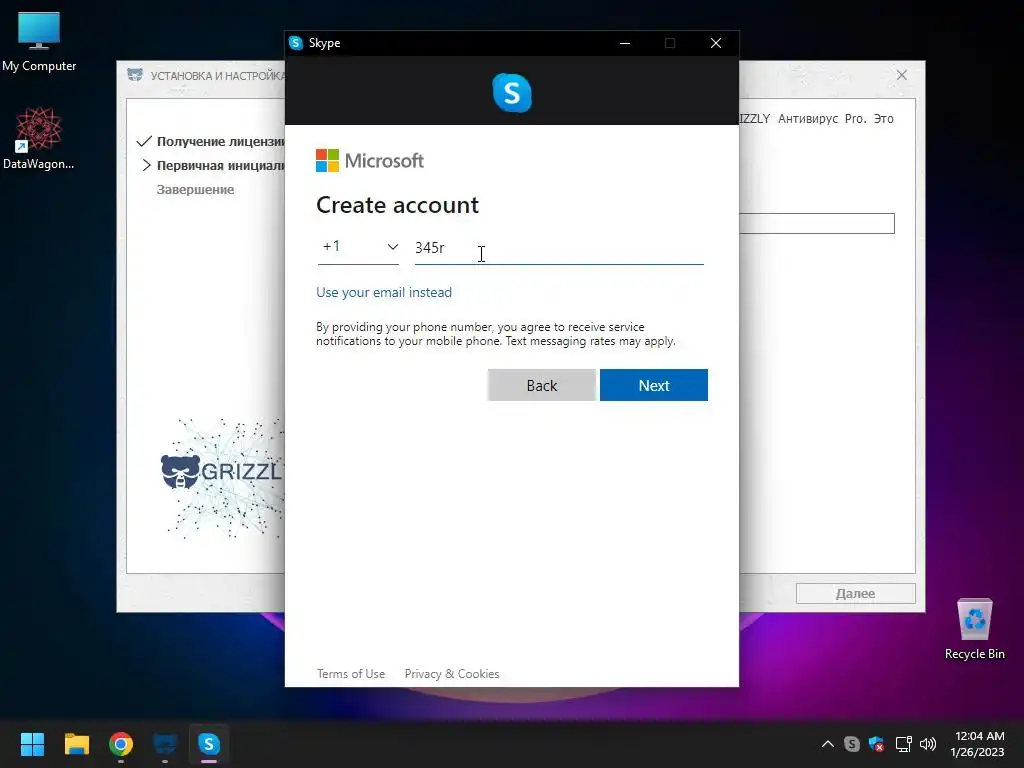Screen dimensions: 1024x768
Task: Click the Далее button in installer
Action: [x=856, y=594]
